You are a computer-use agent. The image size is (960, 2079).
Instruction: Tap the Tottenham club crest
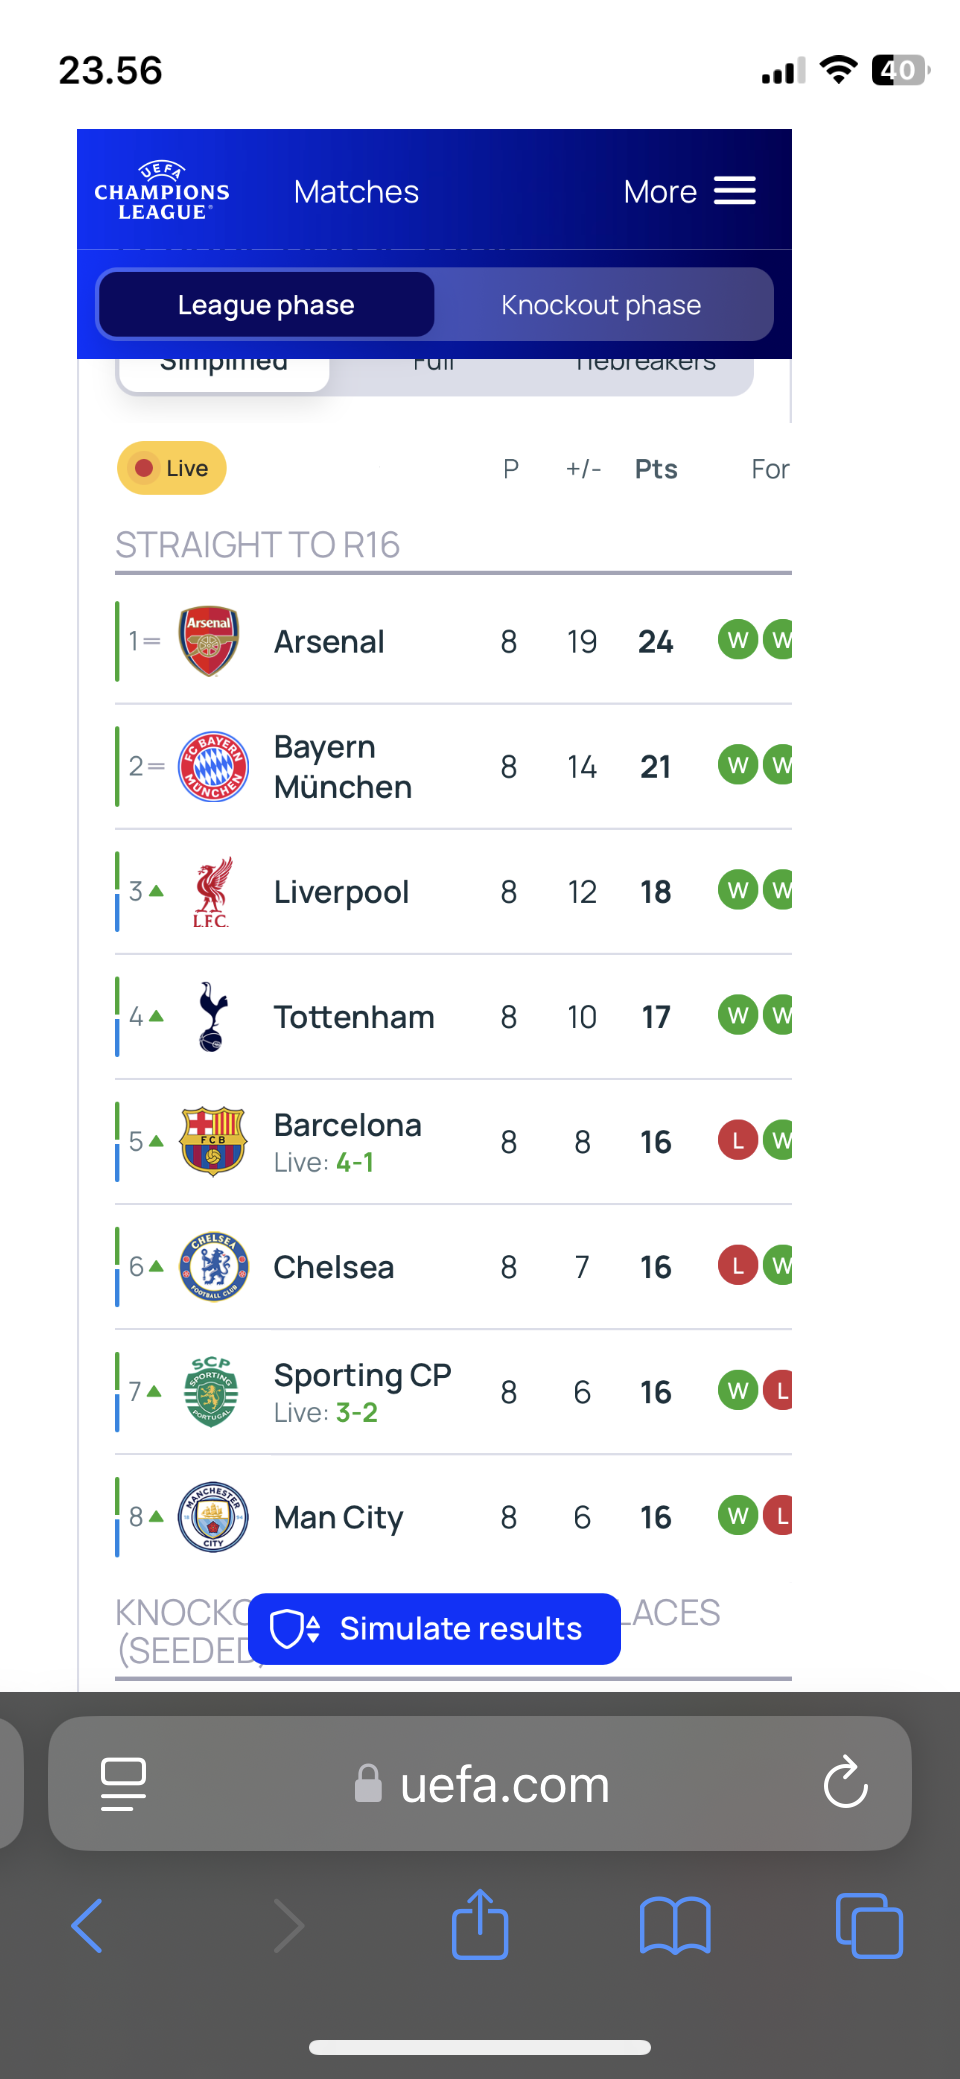click(212, 1016)
